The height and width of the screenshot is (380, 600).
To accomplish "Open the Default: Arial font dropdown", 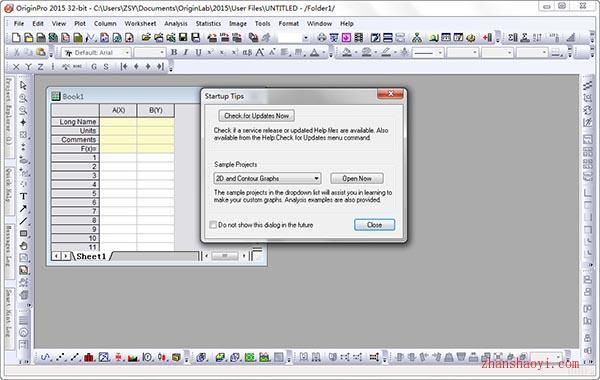I will 96,52.
